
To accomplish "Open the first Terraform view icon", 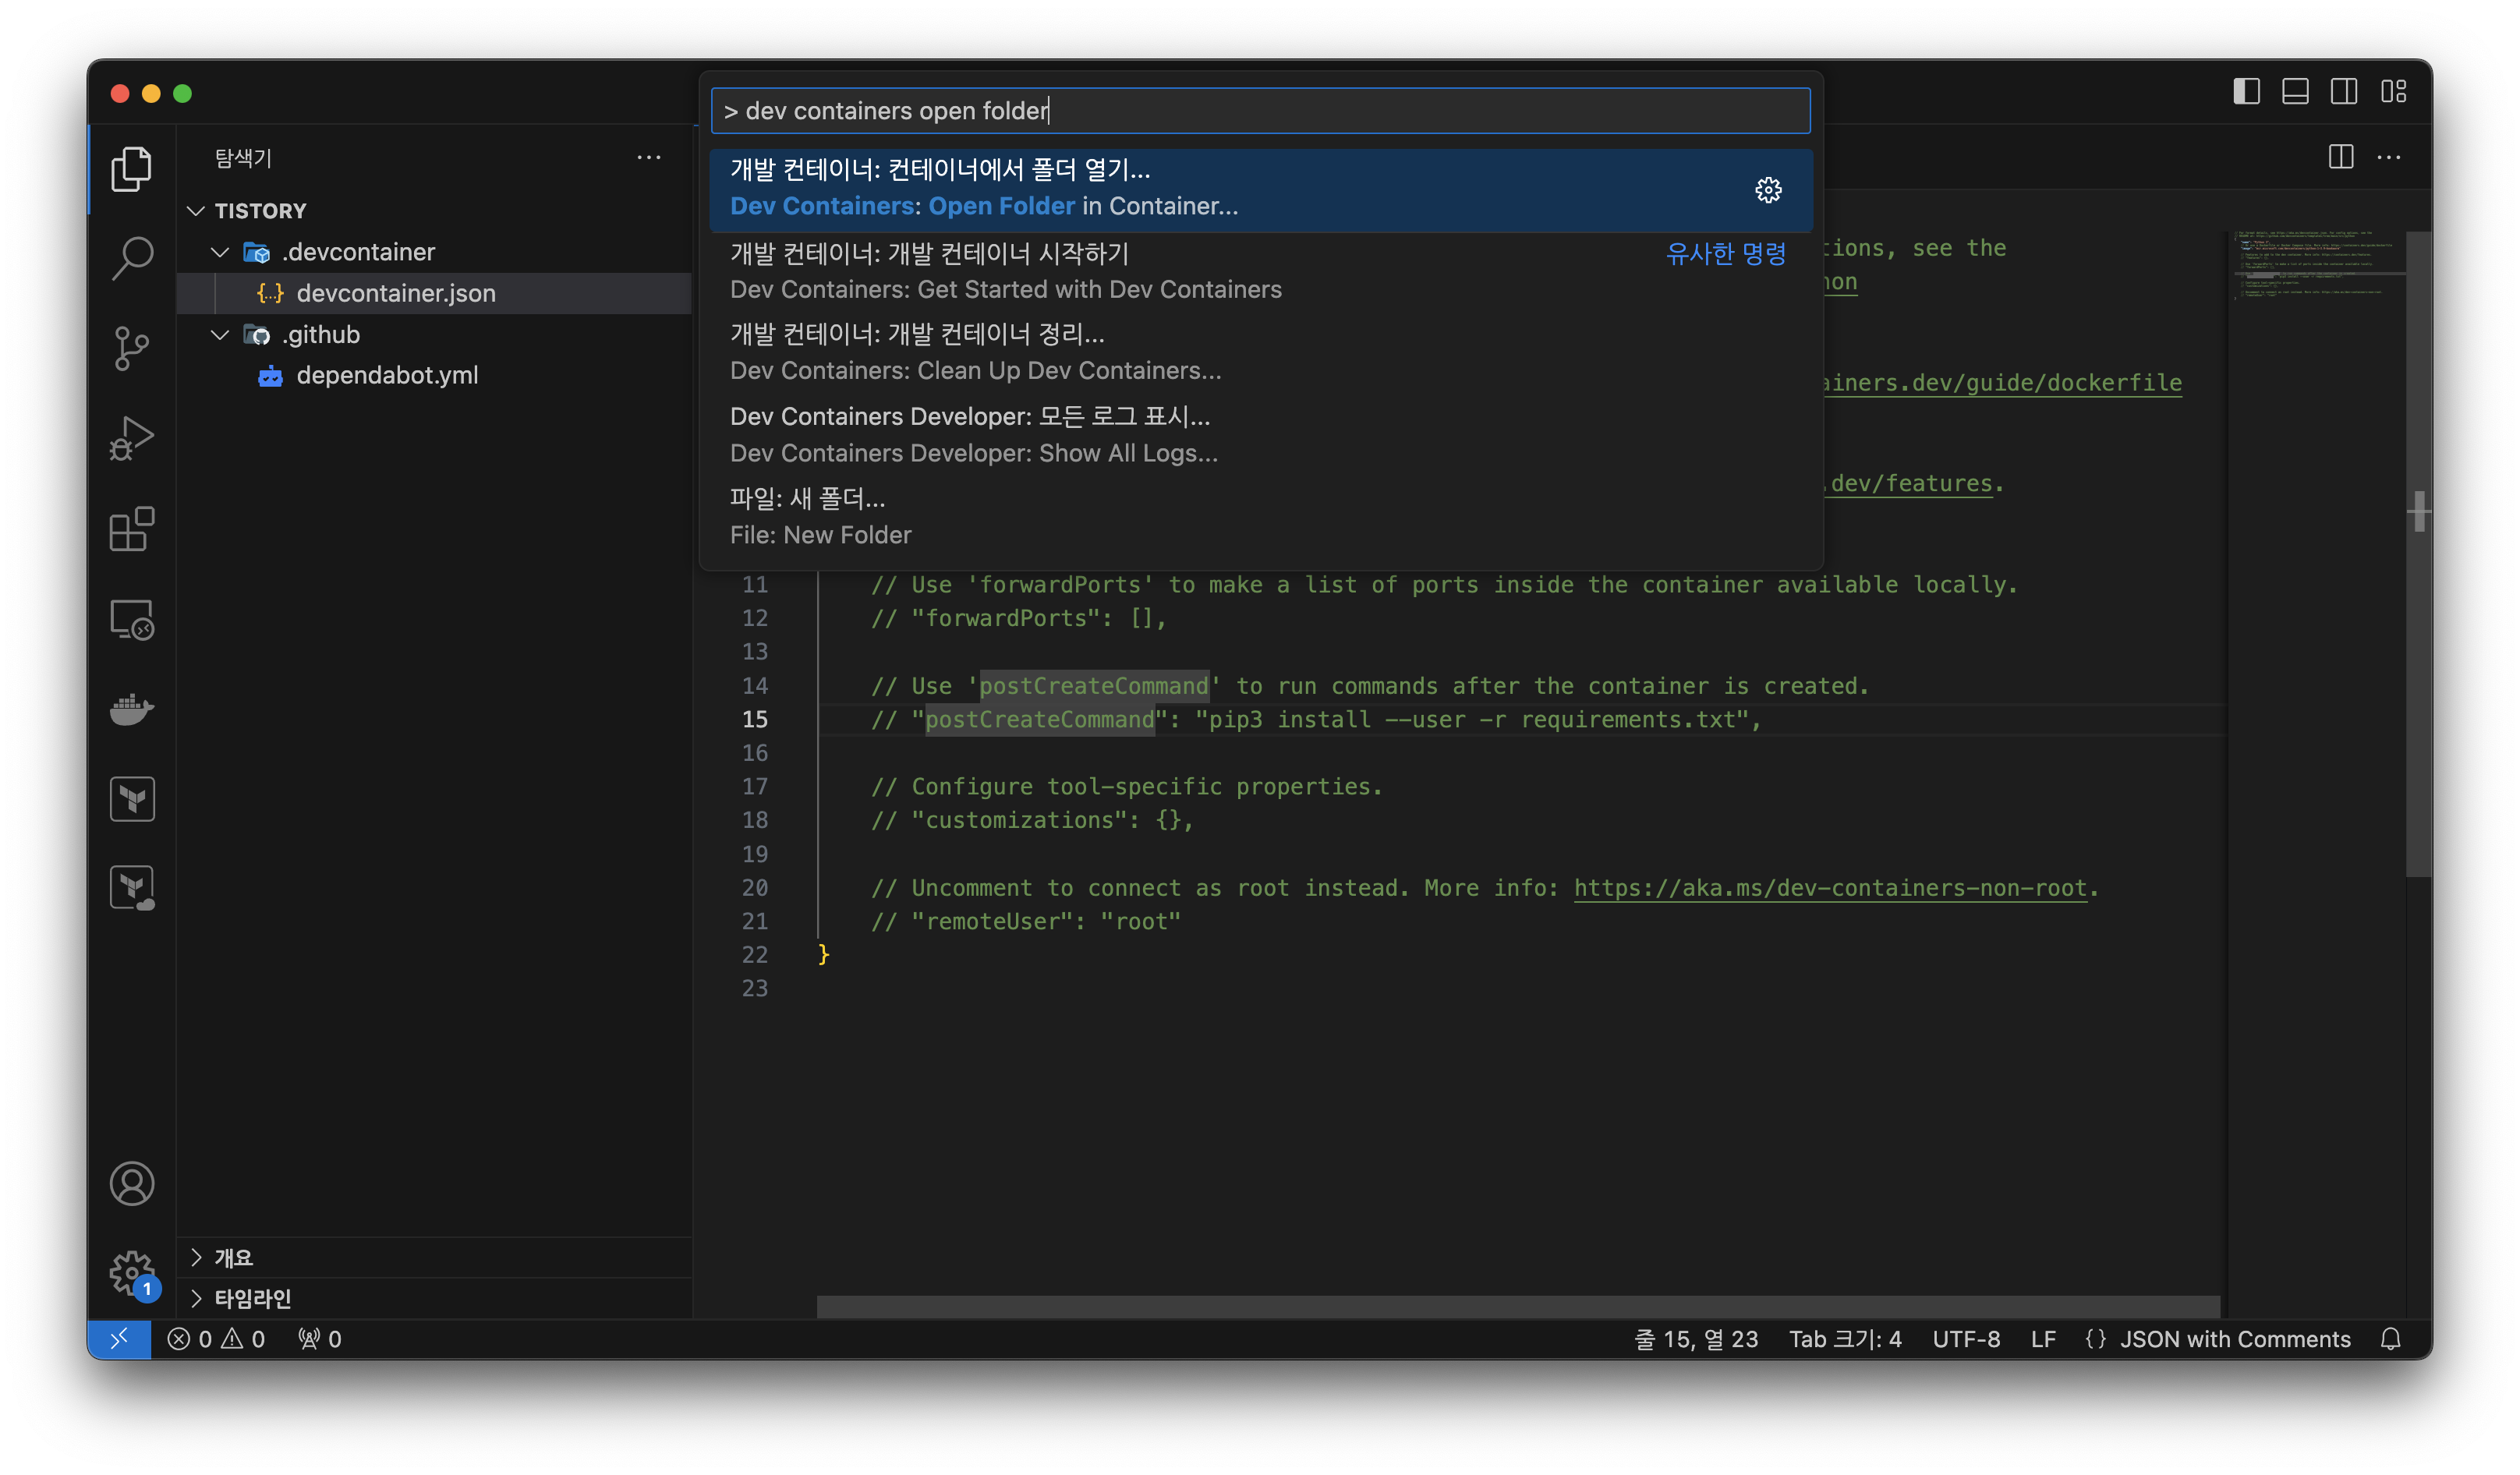I will (x=131, y=798).
